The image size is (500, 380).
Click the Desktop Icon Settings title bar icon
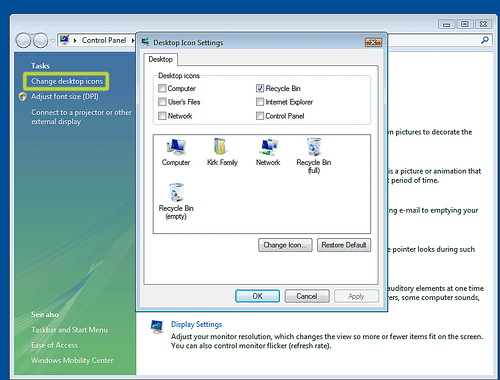click(145, 42)
